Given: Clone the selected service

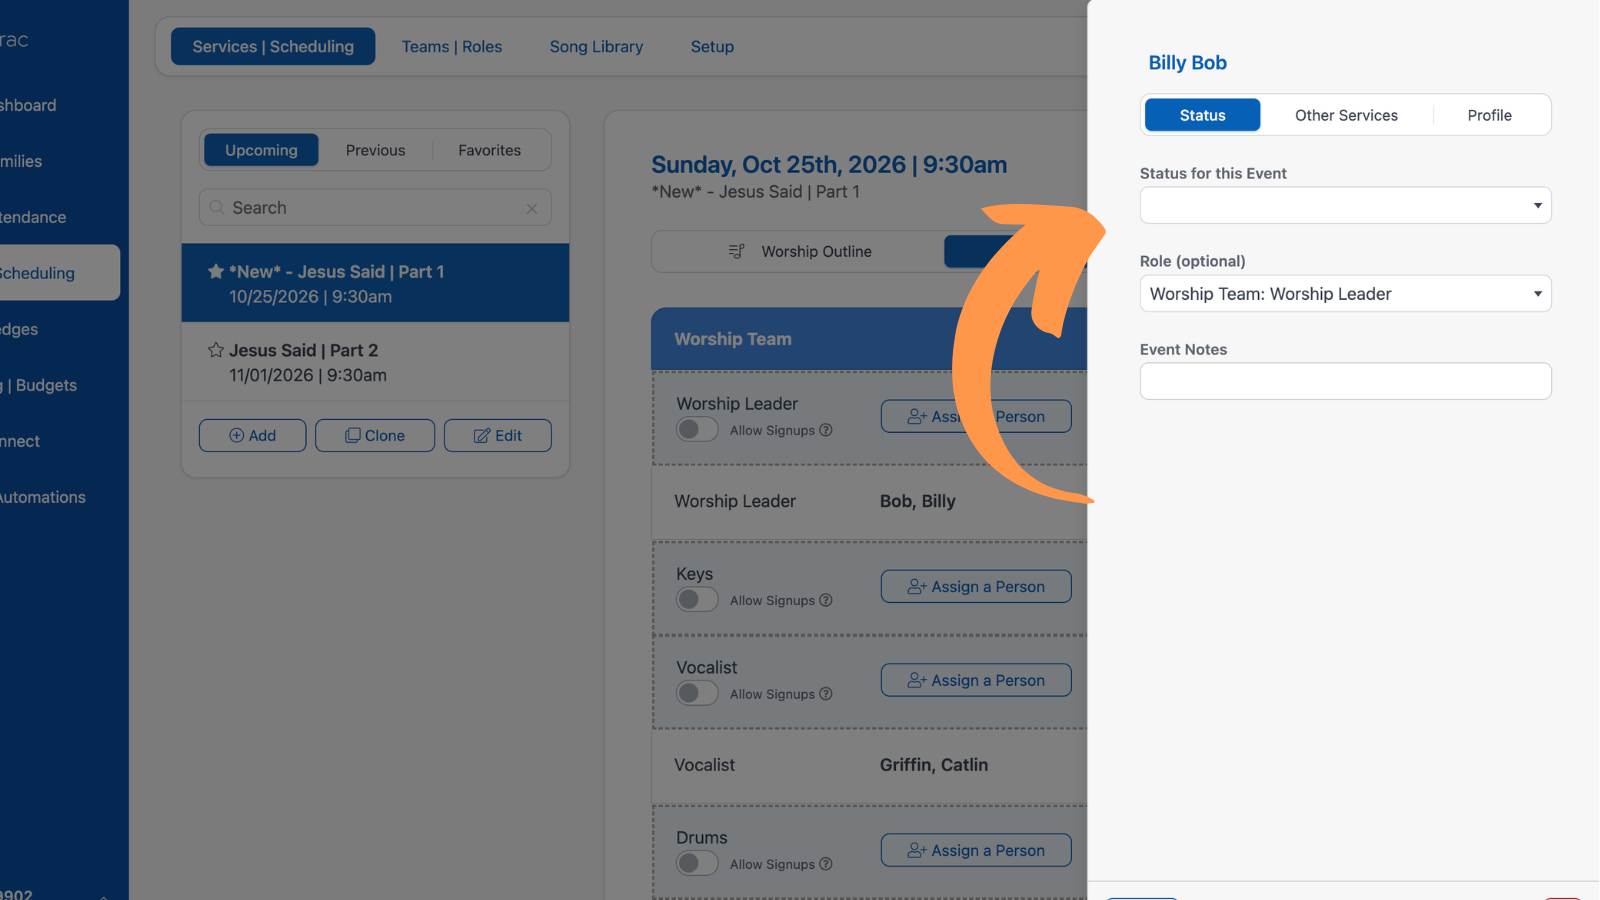Looking at the screenshot, I should click(375, 435).
